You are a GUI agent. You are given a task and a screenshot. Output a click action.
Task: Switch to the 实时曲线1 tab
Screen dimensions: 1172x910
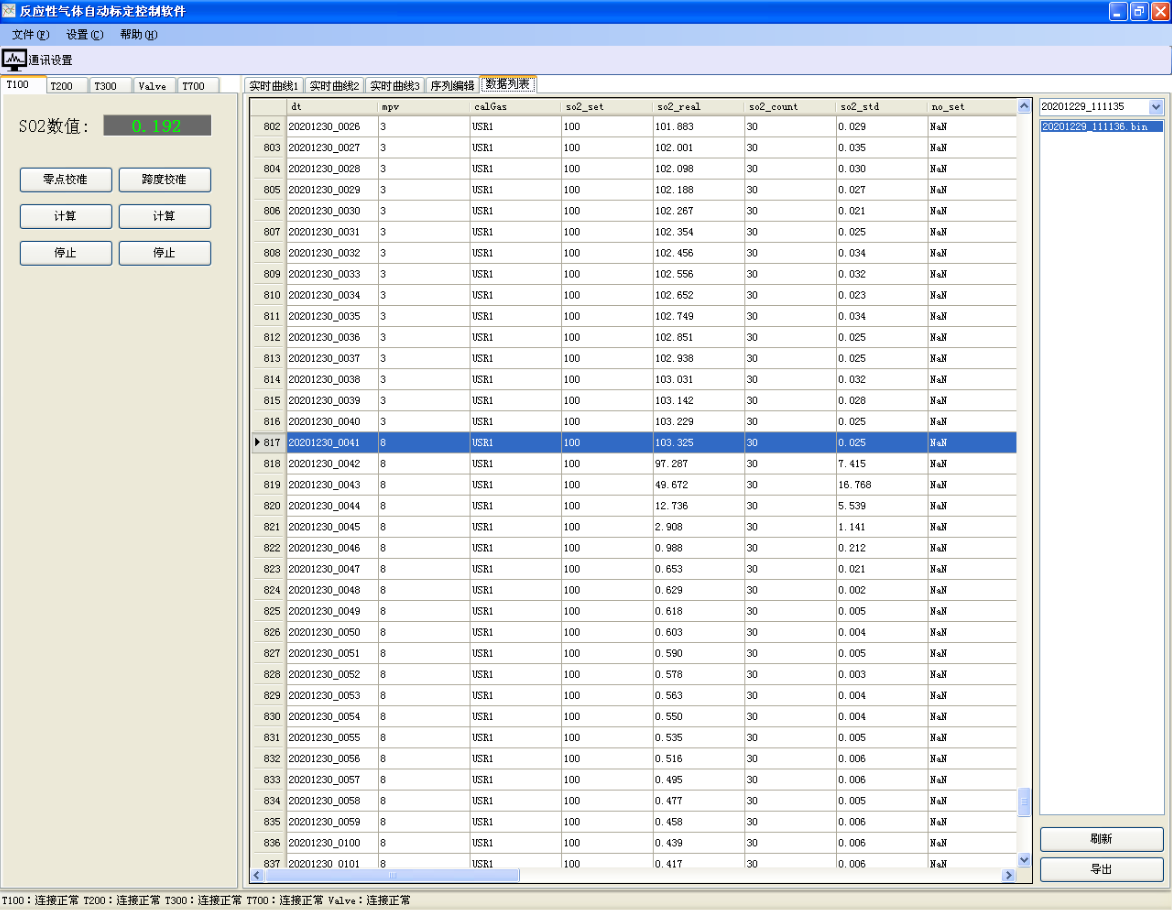click(274, 86)
